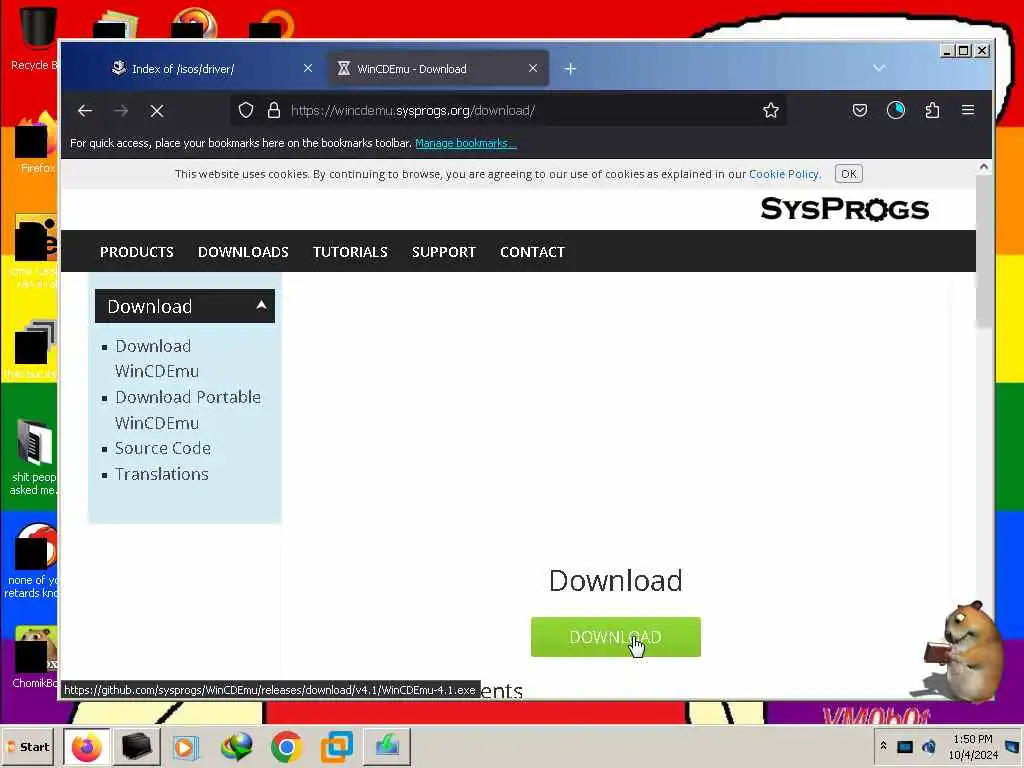
Task: Bookmark this page with the star icon
Action: click(771, 110)
